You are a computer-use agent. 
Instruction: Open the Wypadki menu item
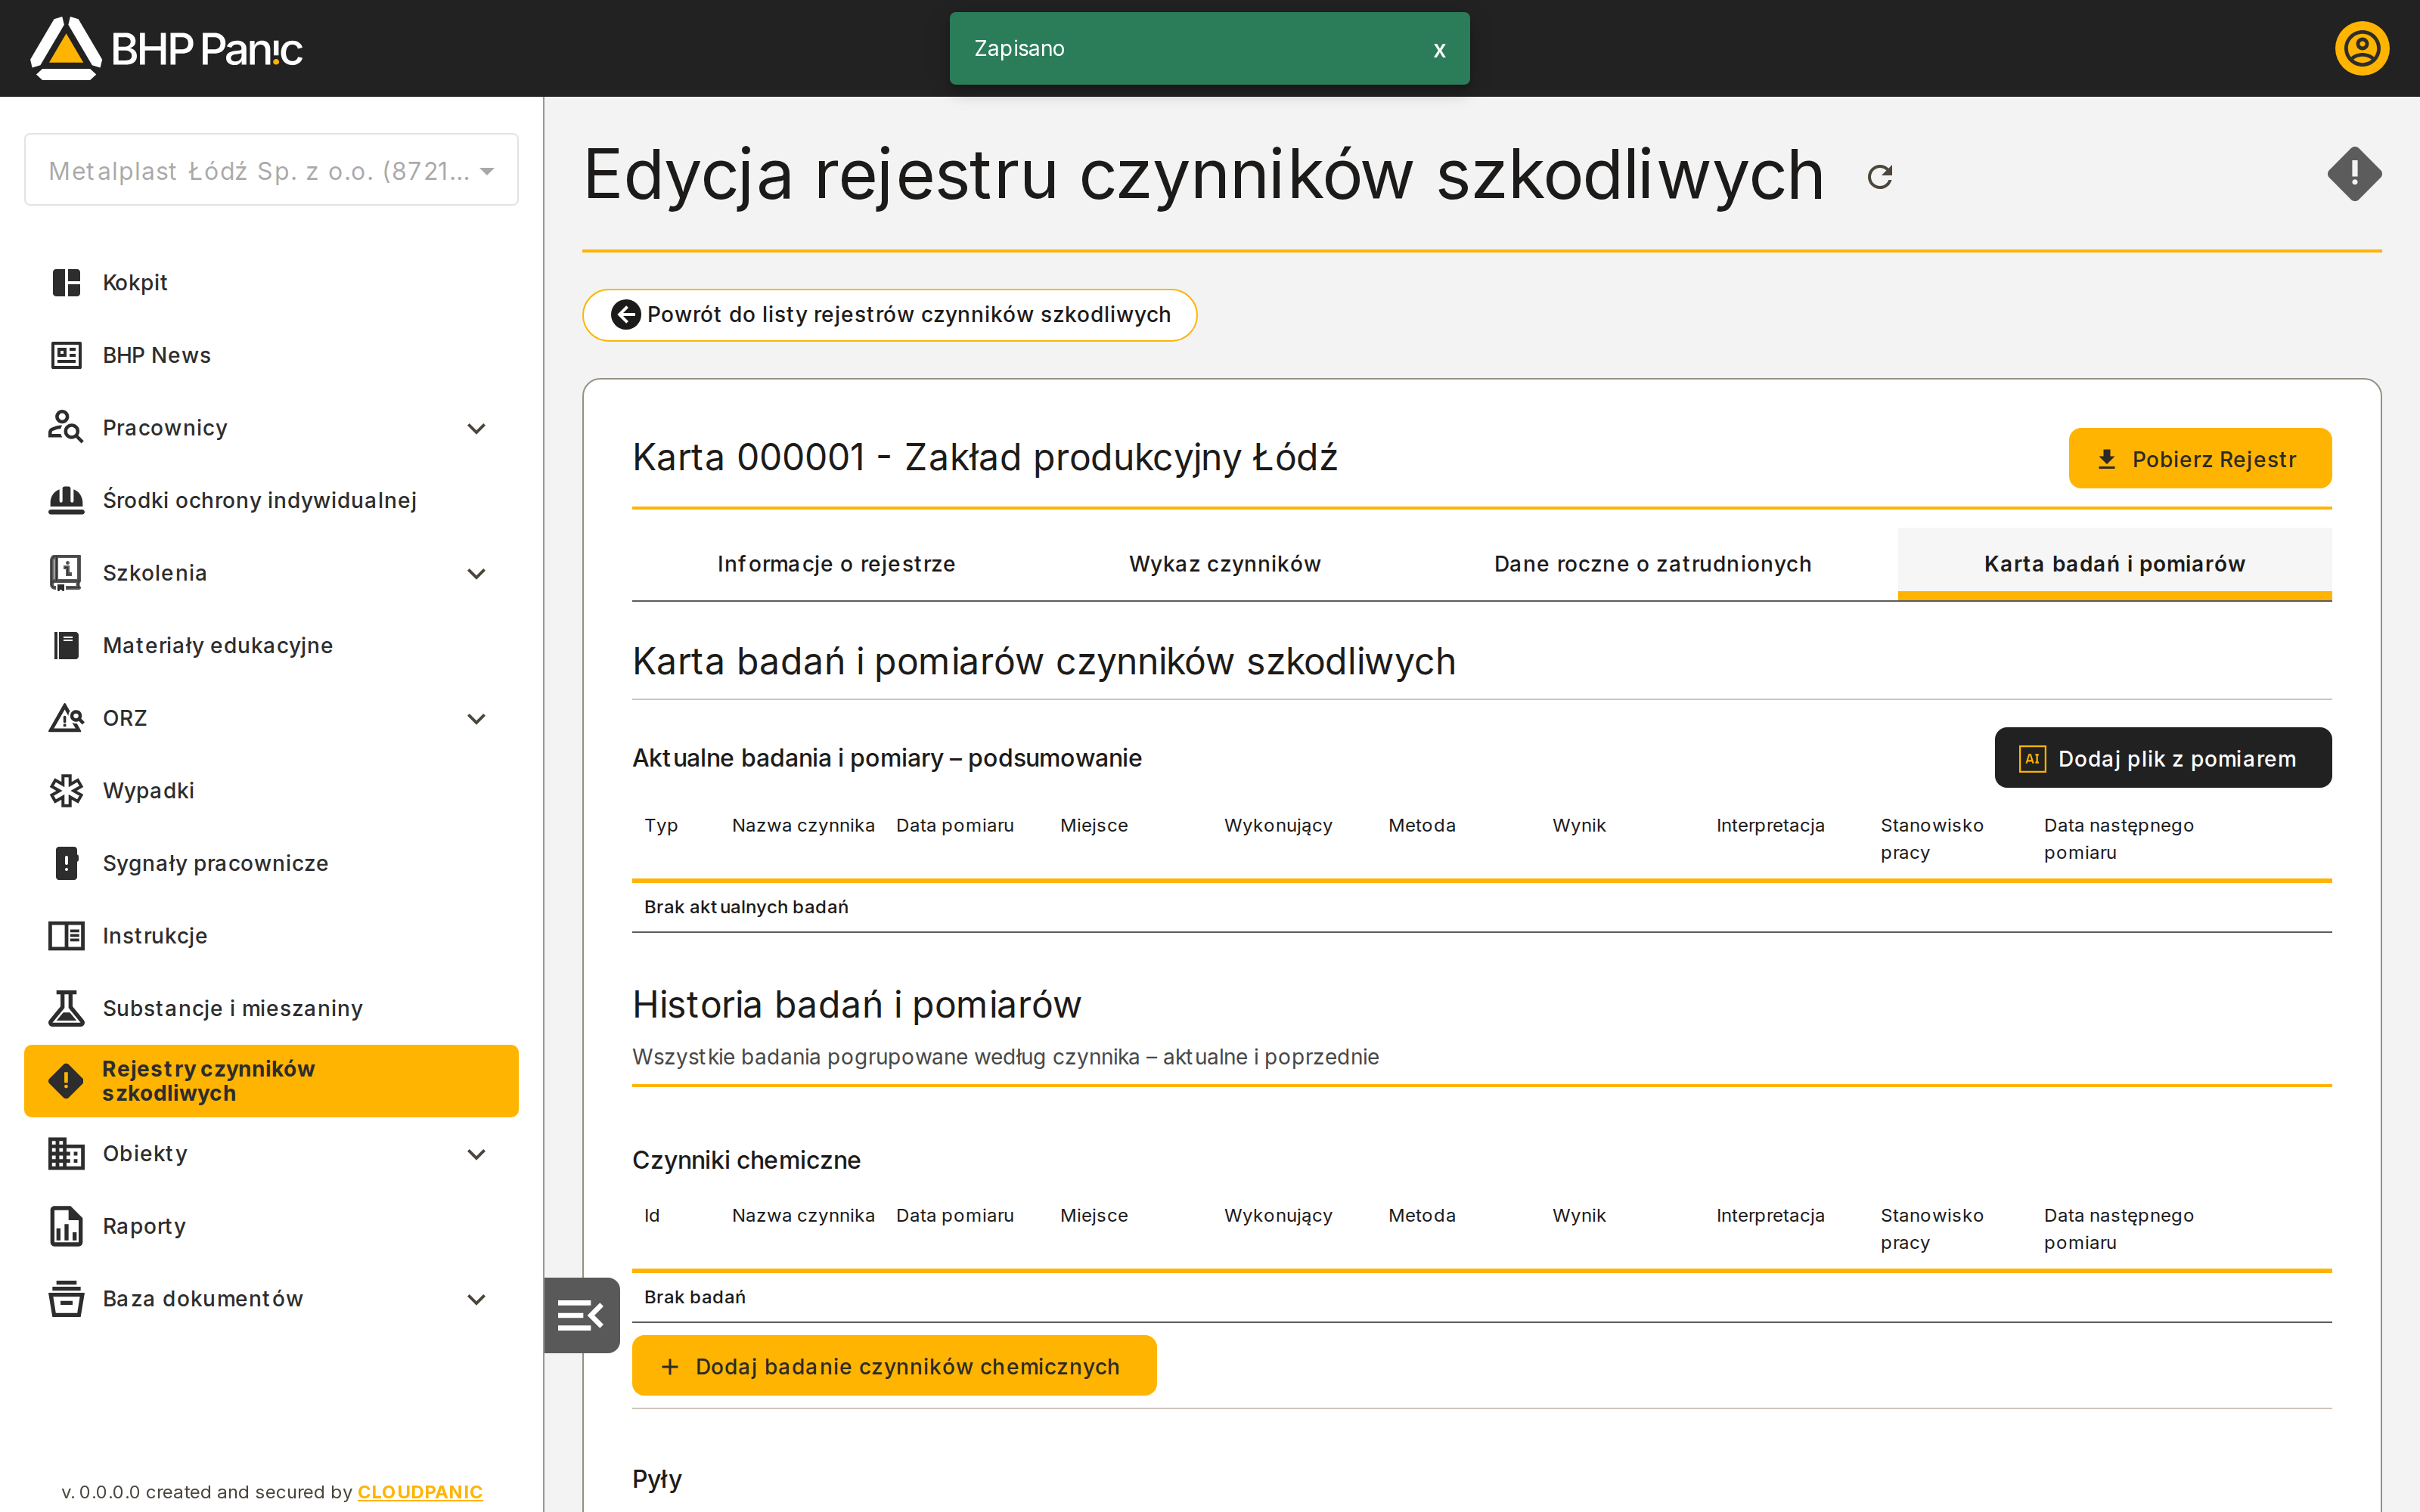(271, 790)
